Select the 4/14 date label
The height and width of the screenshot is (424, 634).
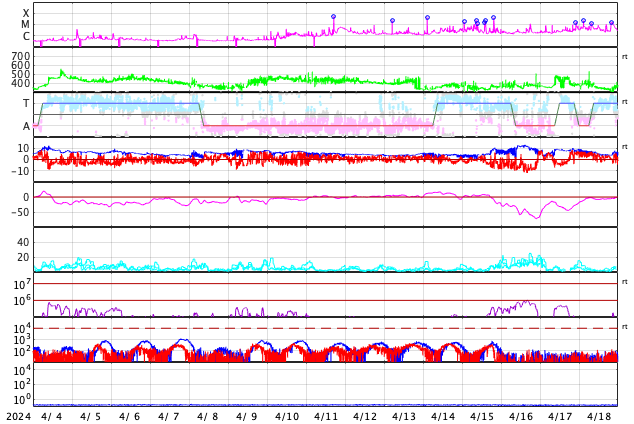point(443,416)
